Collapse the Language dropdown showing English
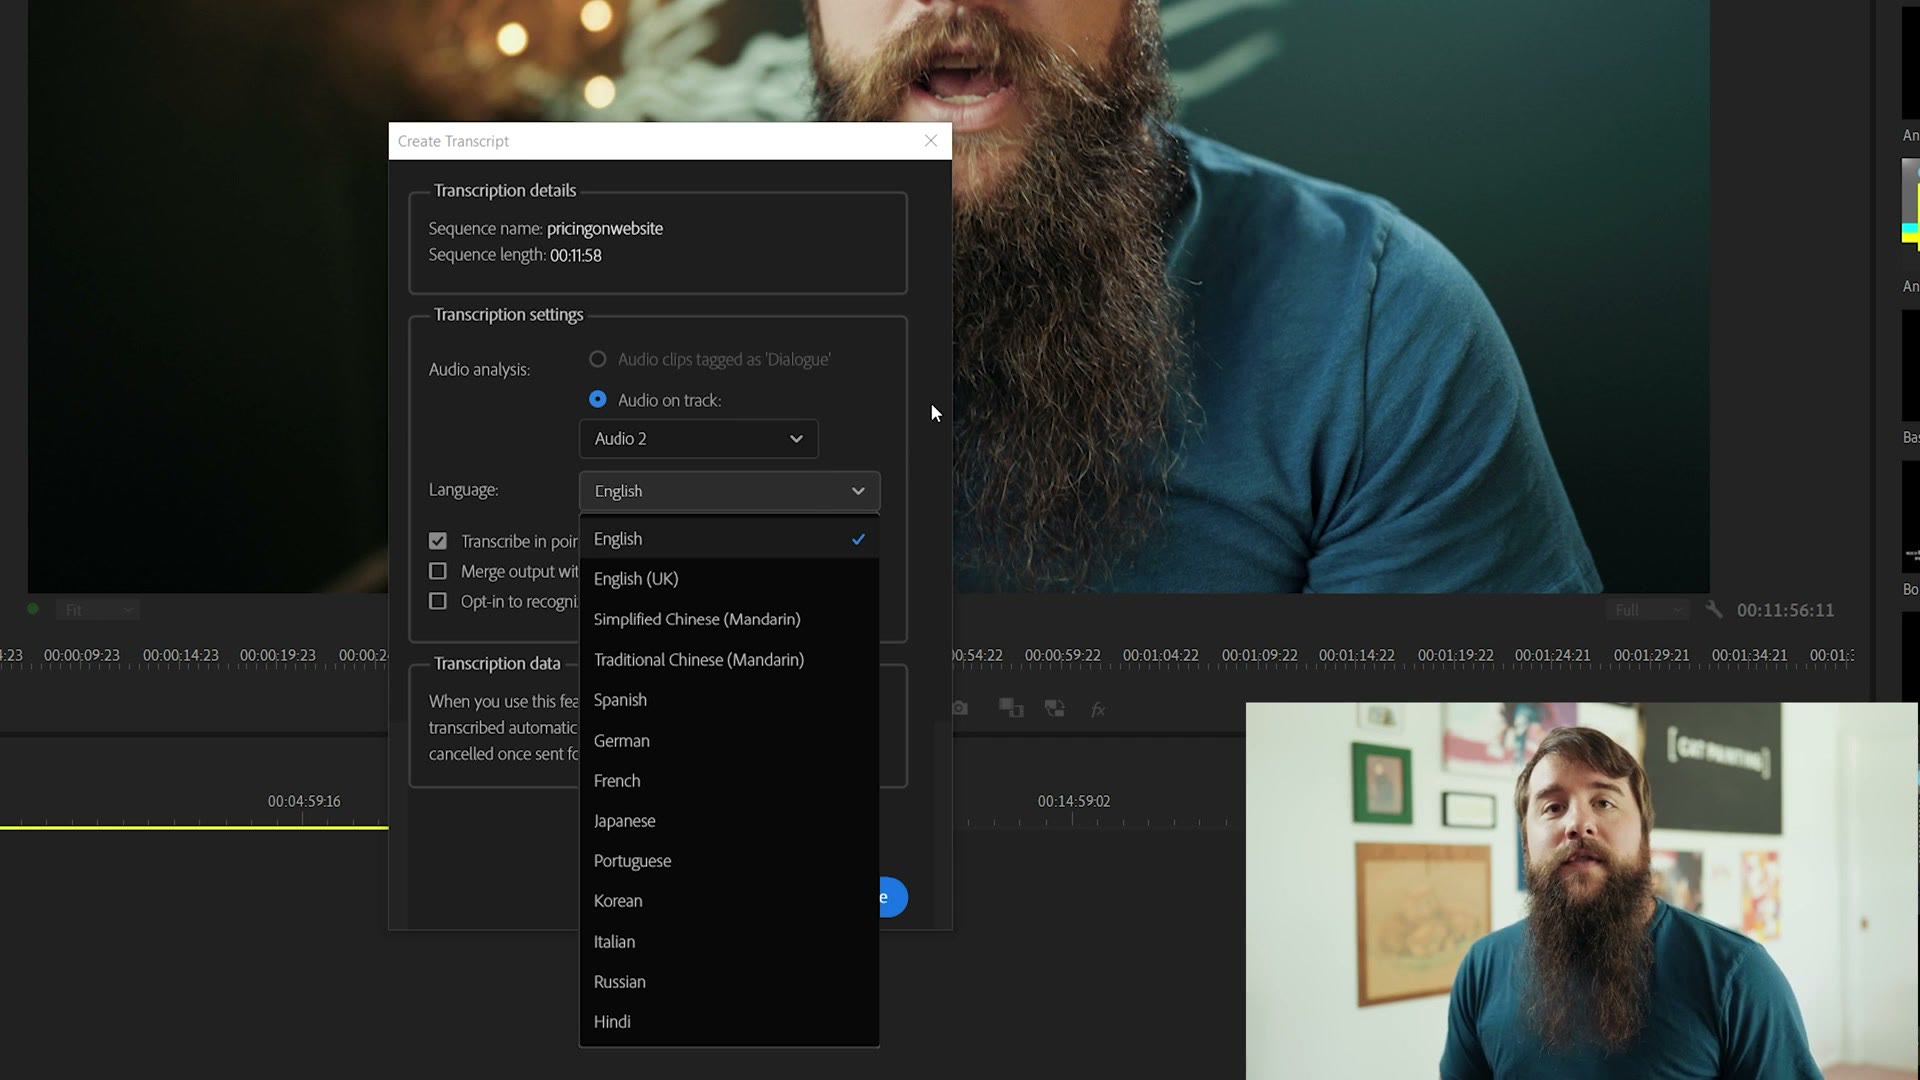1920x1080 pixels. click(730, 491)
